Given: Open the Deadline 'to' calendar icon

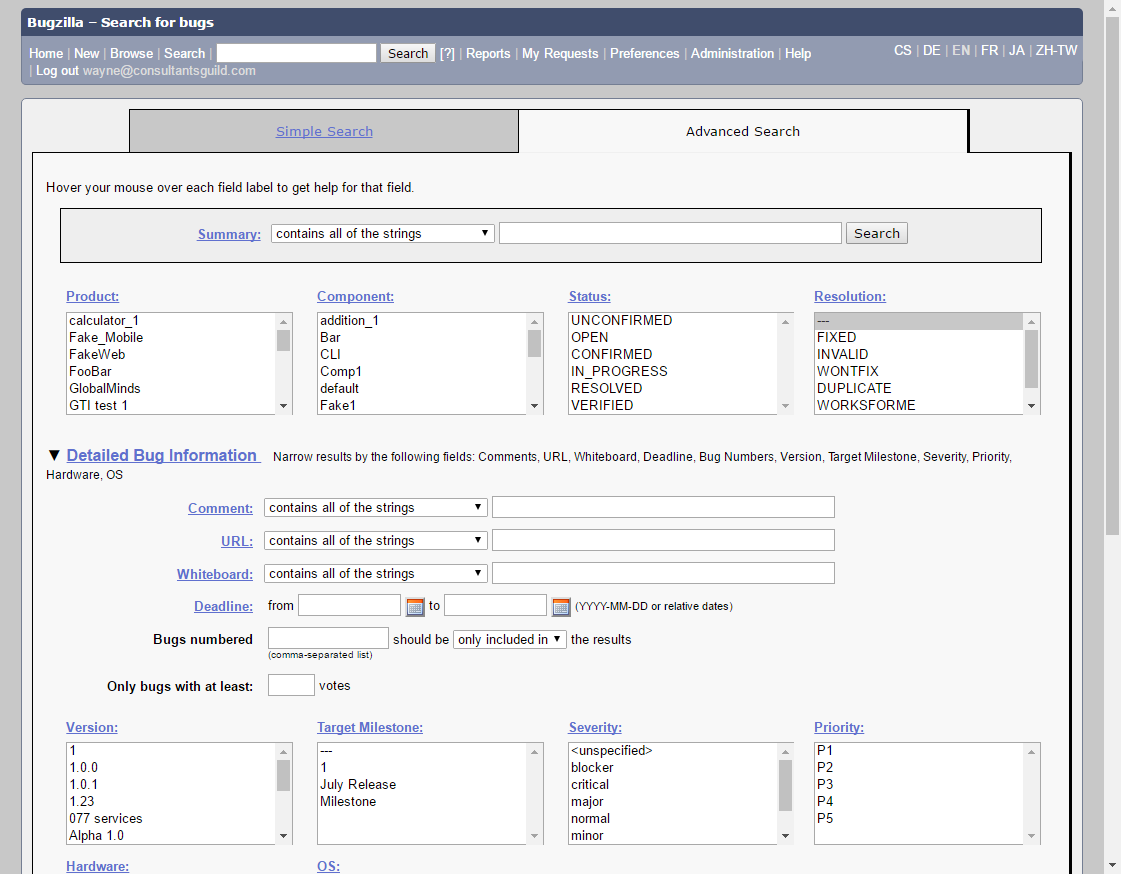Looking at the screenshot, I should click(561, 607).
